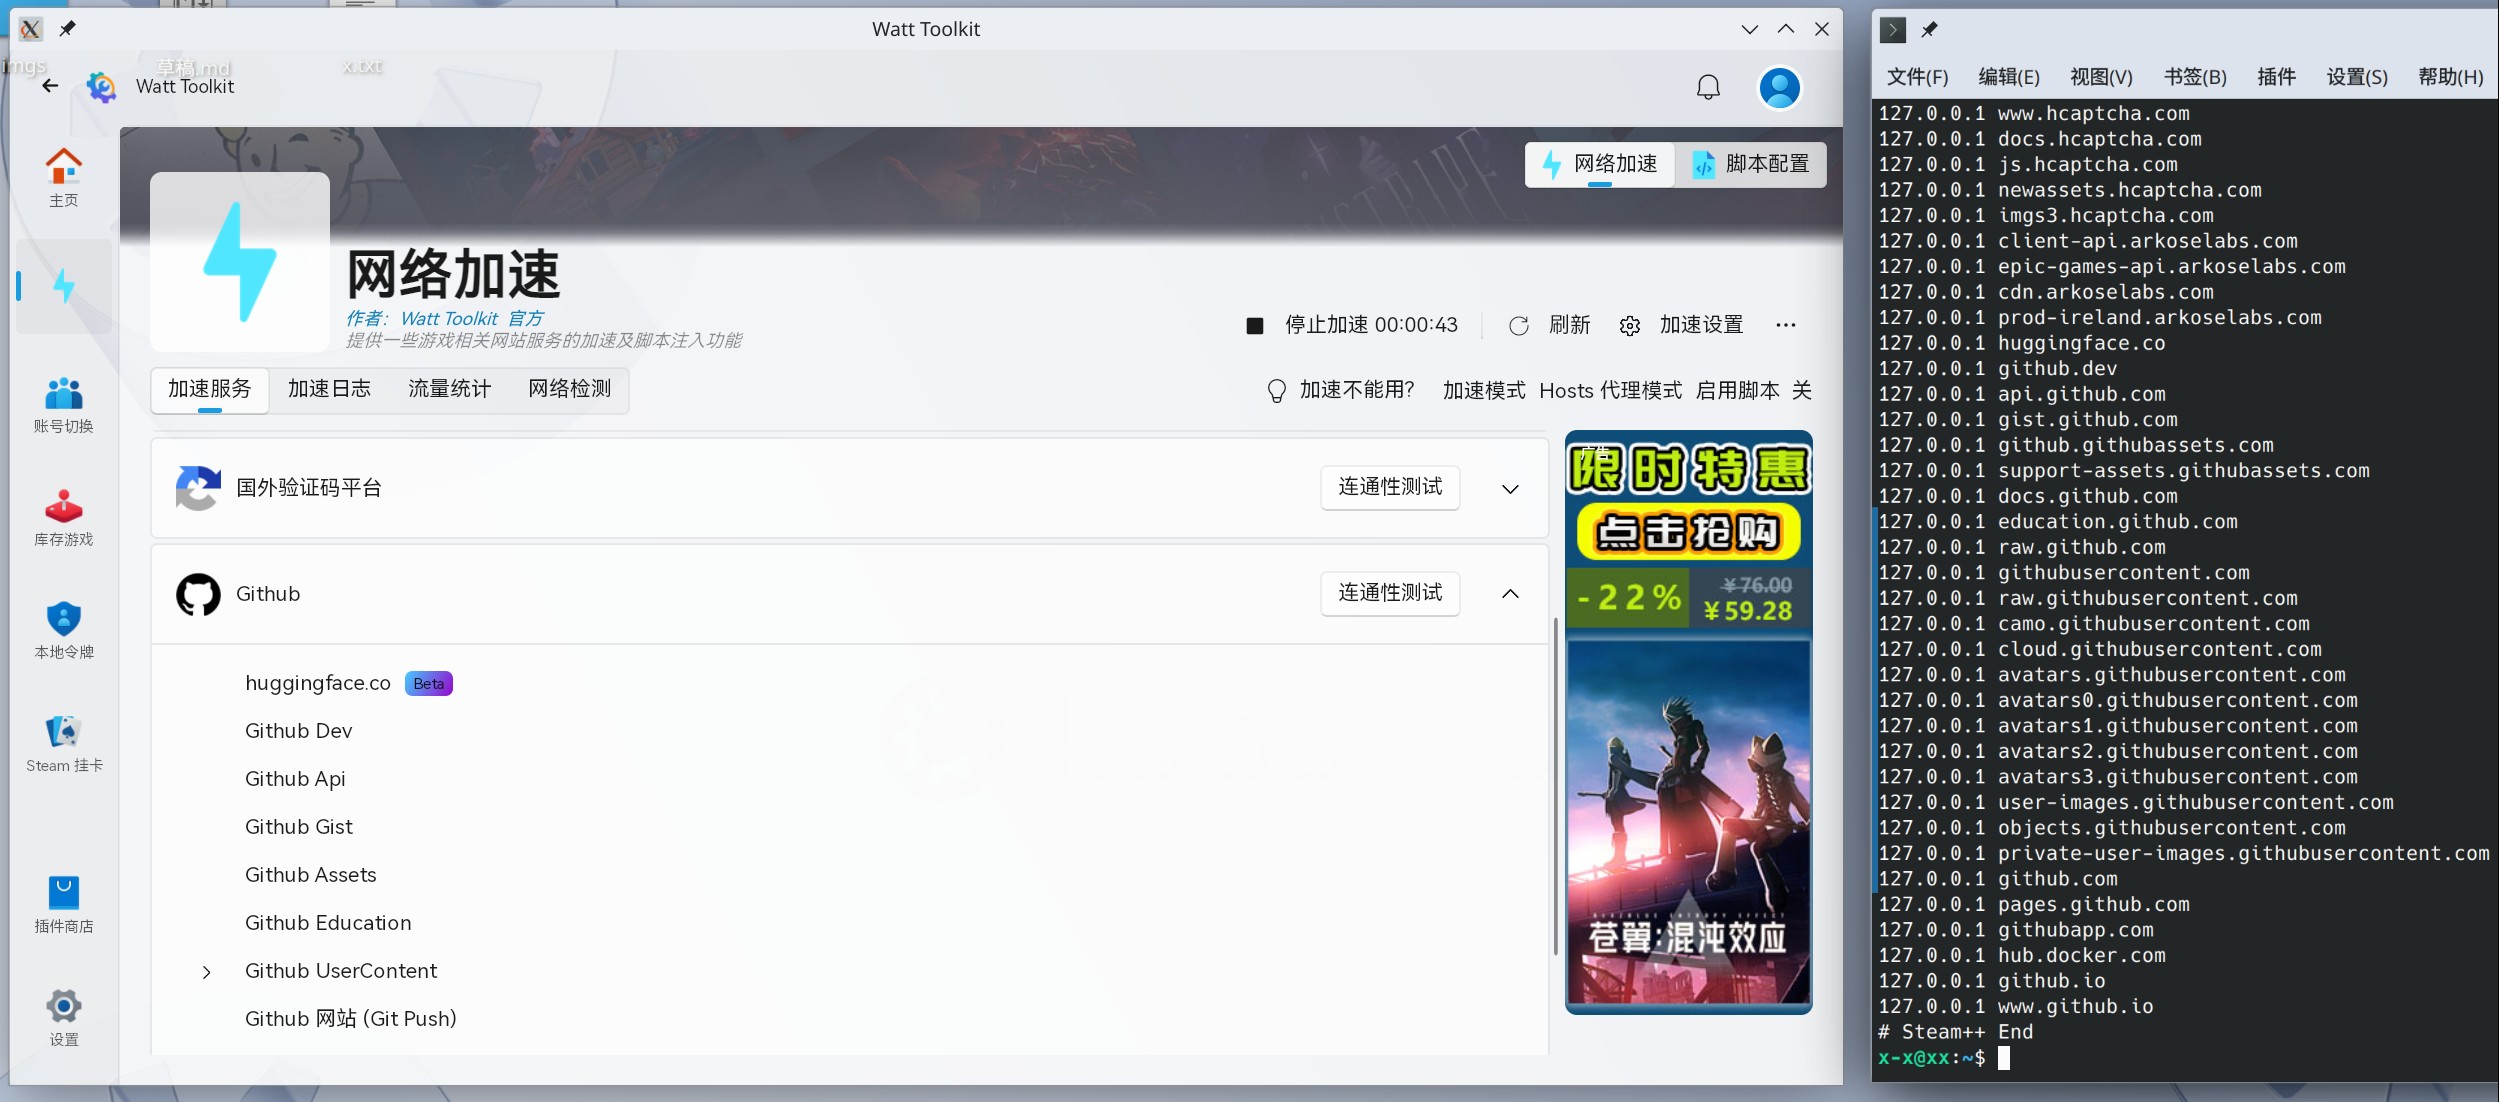Screen dimensions: 2499x1102
Task: Open Account Switch (账号切换) in sidebar
Action: point(63,405)
